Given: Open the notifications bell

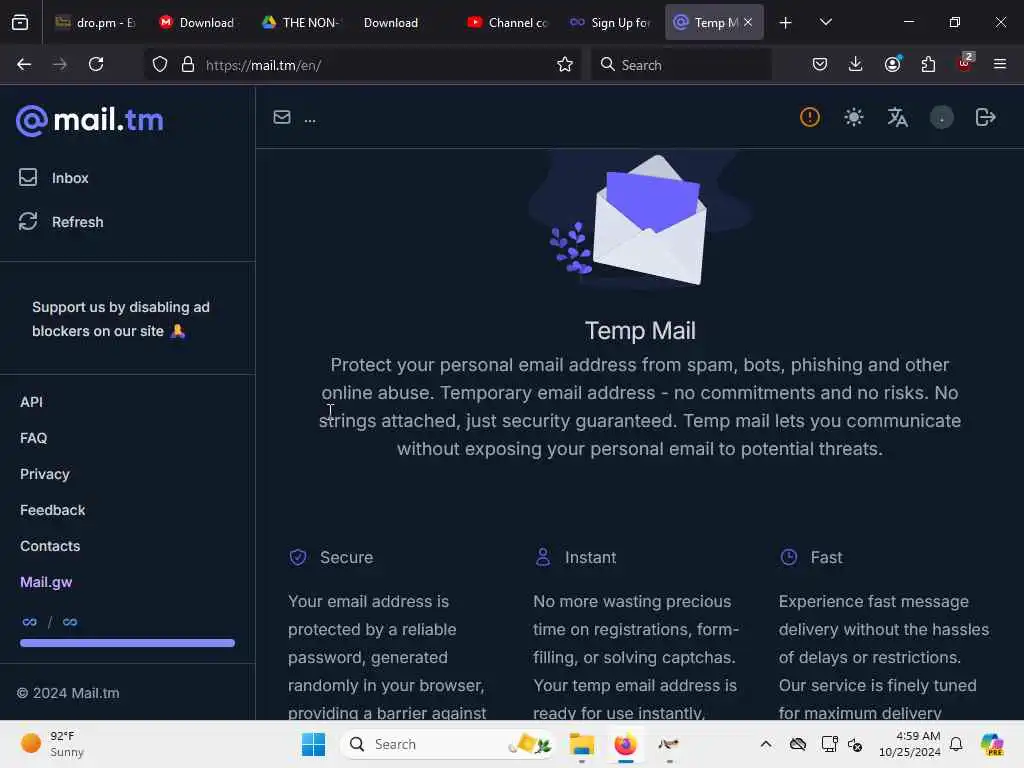Looking at the screenshot, I should point(956,744).
